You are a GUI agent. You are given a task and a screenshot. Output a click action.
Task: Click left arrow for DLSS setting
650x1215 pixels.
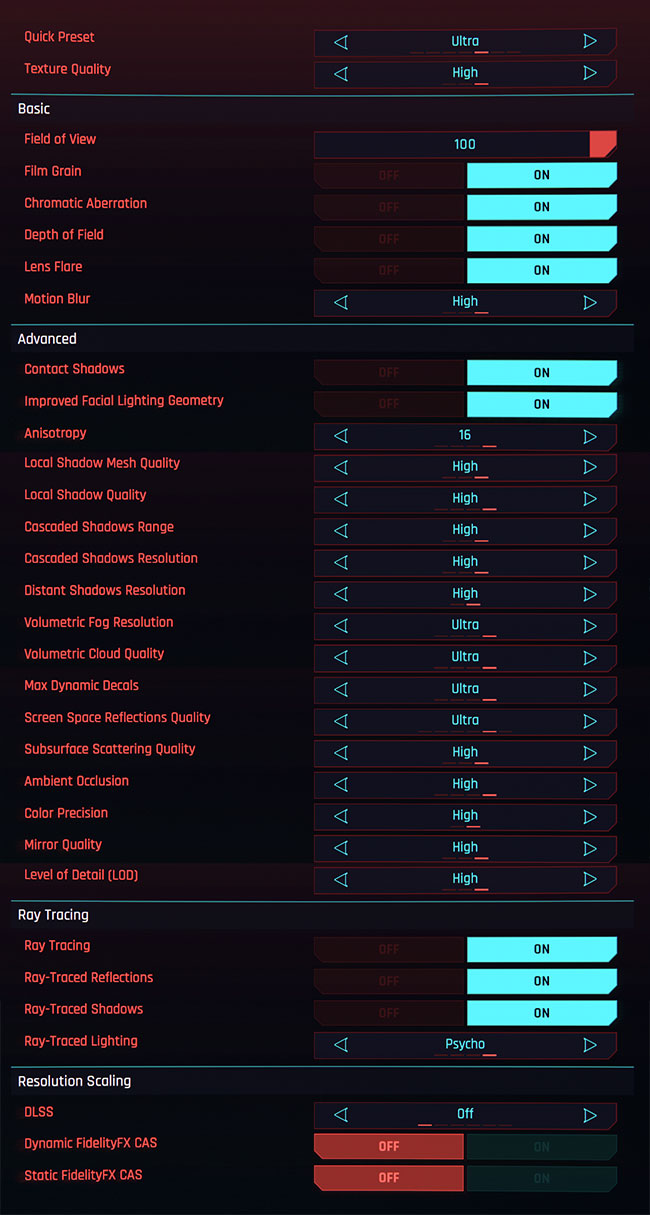pyautogui.click(x=341, y=1115)
